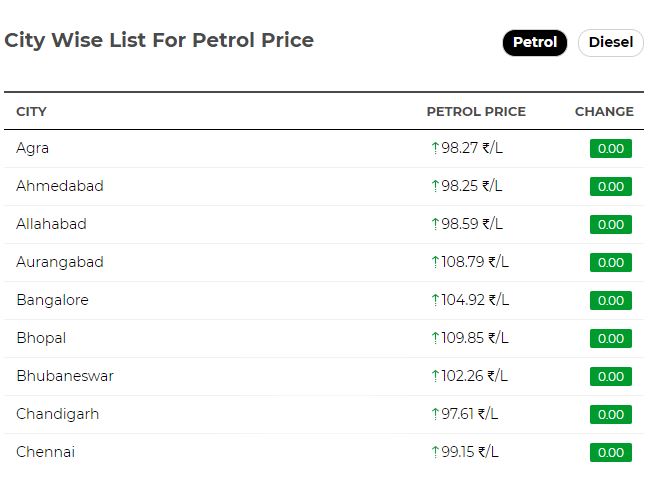Open the Chennai city link
This screenshot has width=660, height=486.
pyautogui.click(x=45, y=452)
